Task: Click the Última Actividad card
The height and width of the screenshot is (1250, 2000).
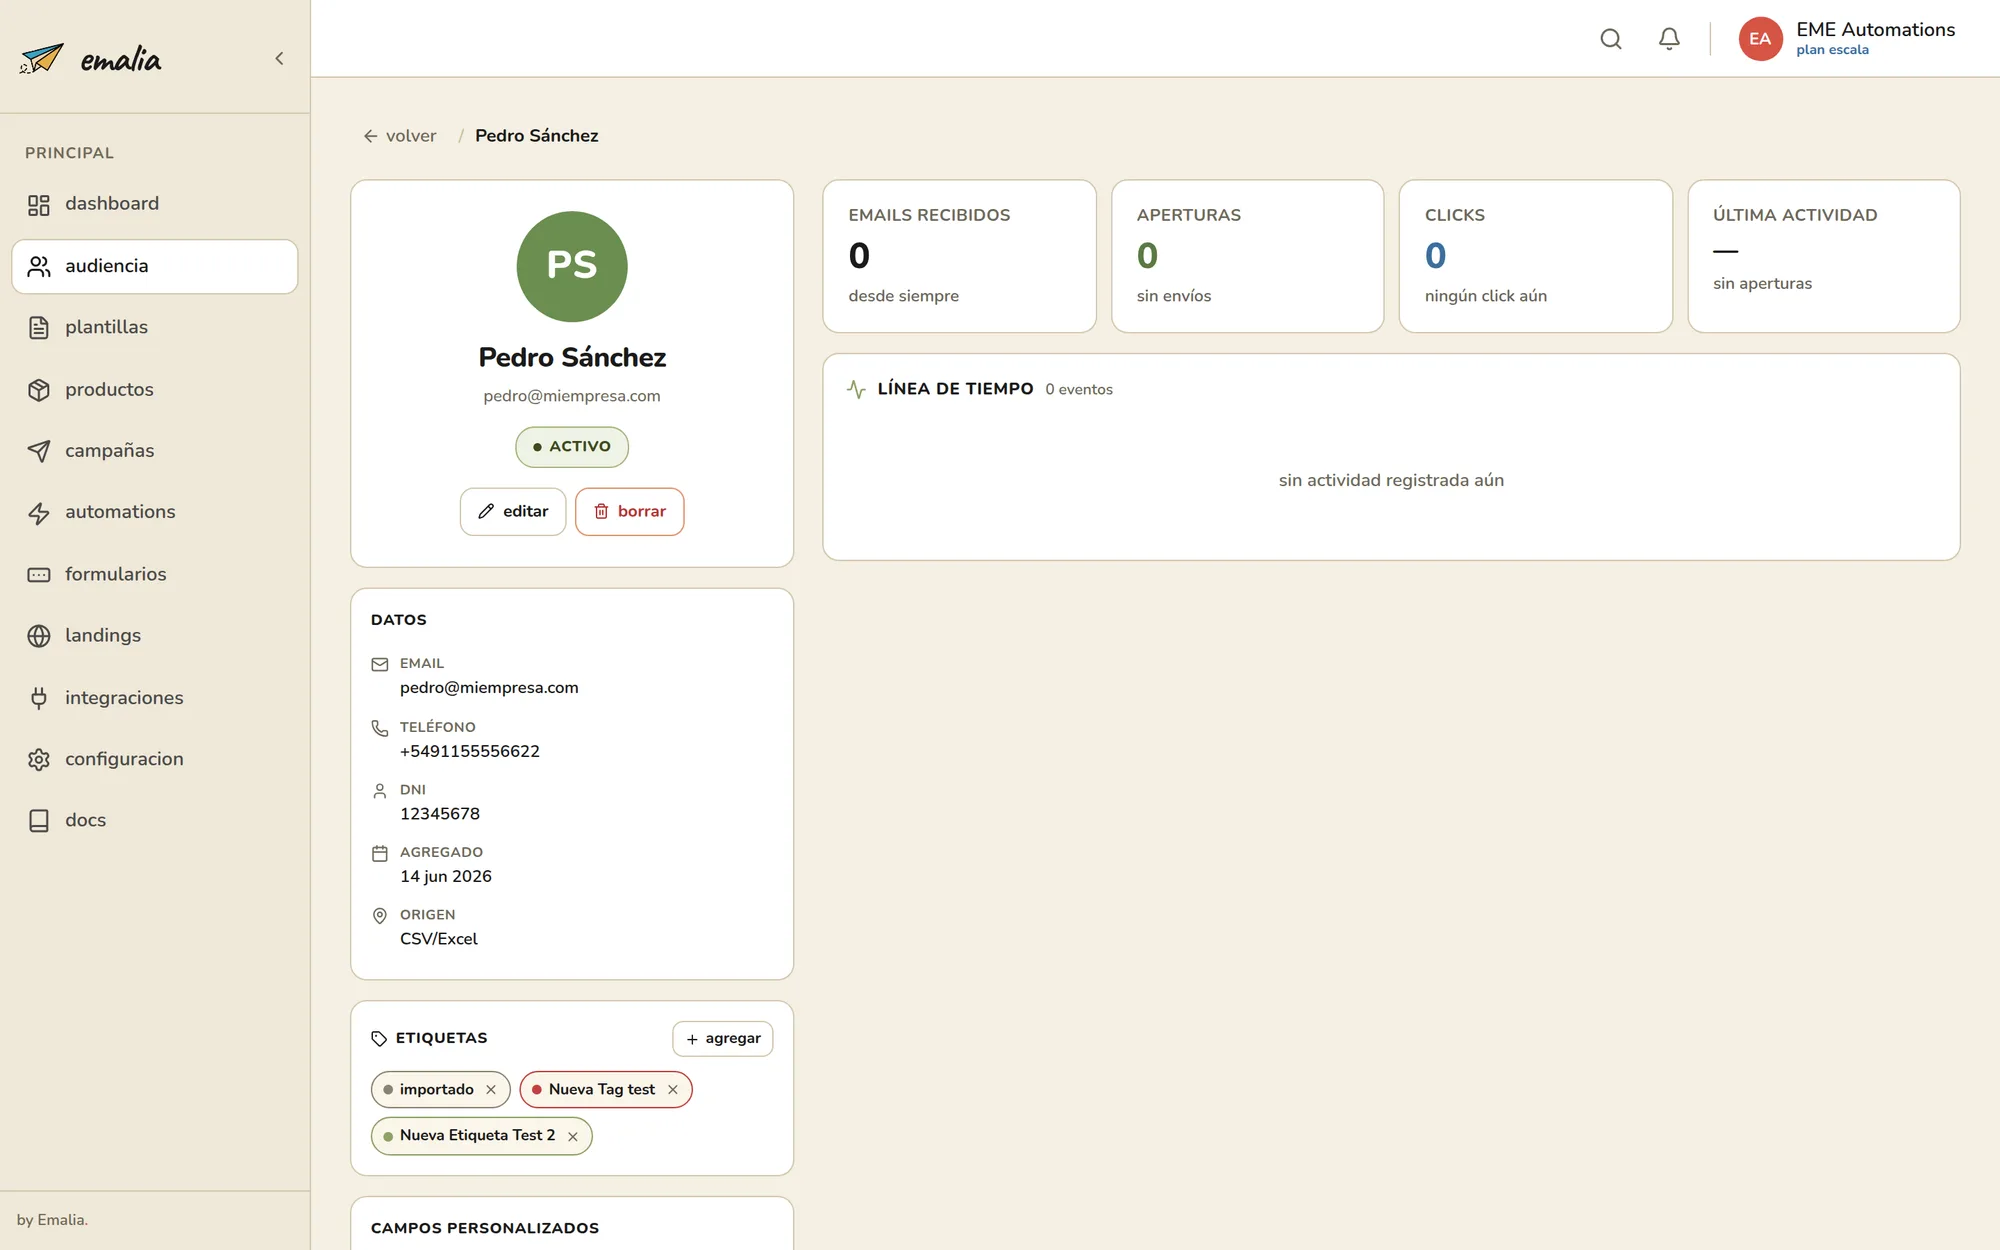Action: coord(1823,256)
